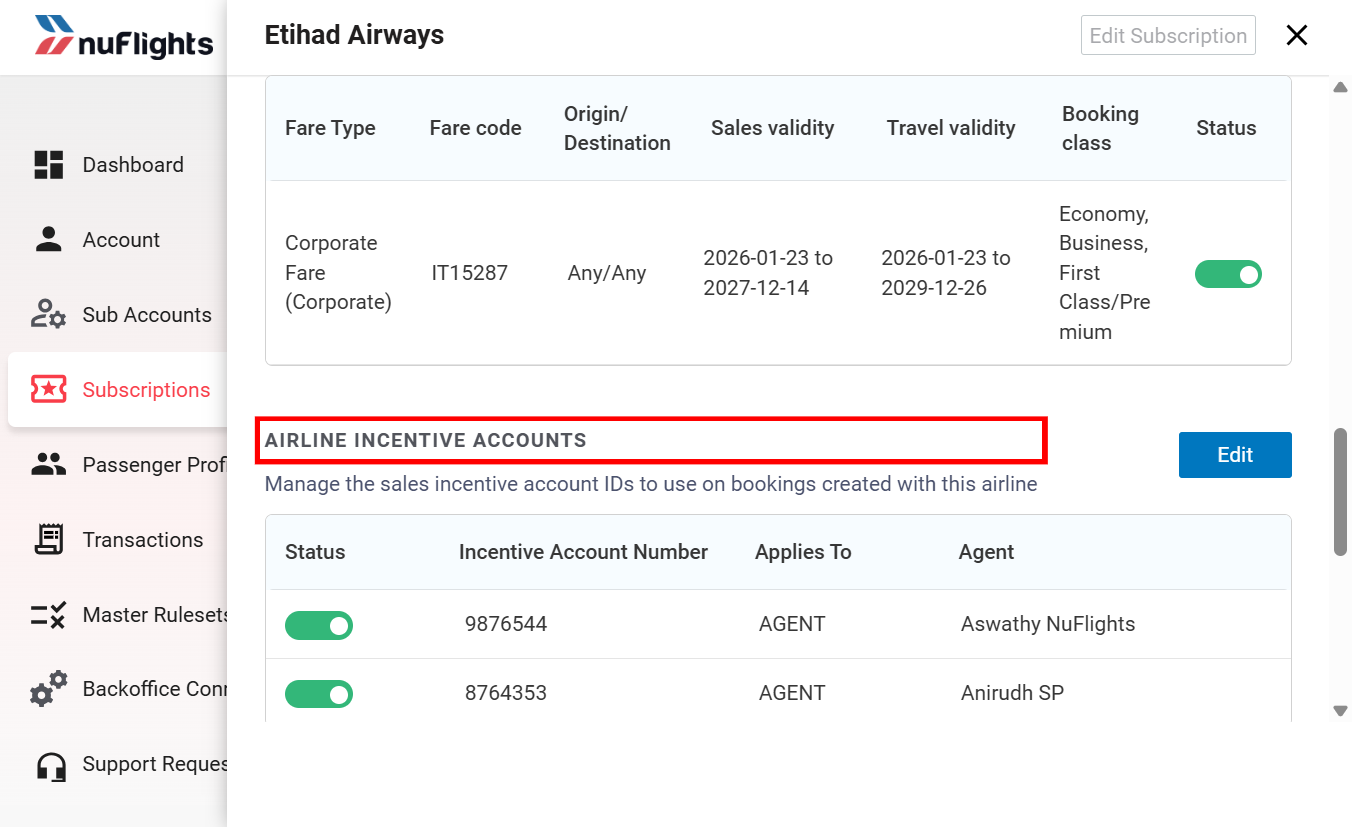Open the Master Rulesets menu item

pos(155,615)
